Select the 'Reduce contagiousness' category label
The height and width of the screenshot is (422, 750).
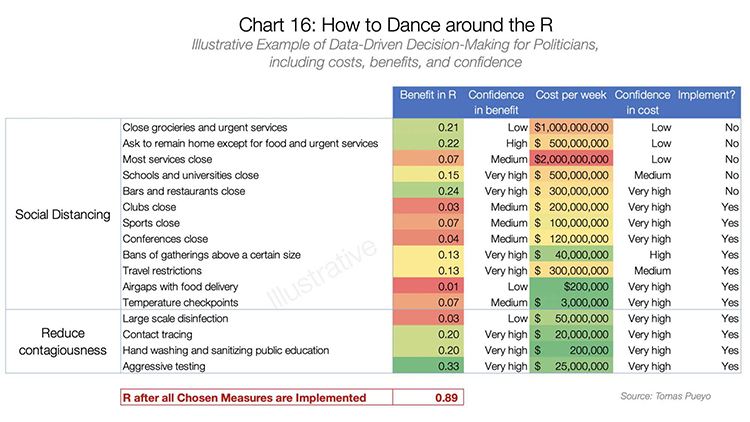click(62, 342)
